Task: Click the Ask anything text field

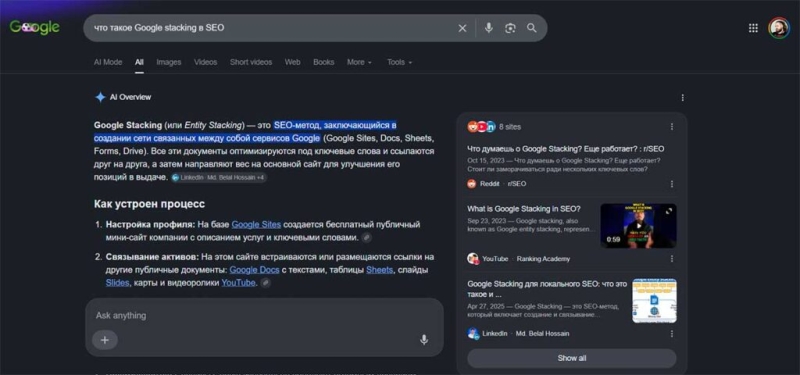Action: point(264,315)
